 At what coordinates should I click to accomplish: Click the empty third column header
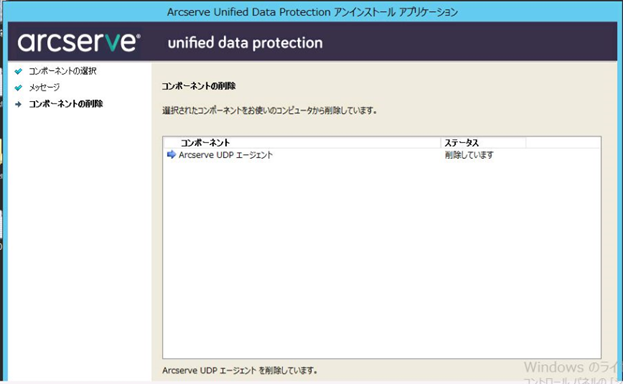tap(563, 142)
